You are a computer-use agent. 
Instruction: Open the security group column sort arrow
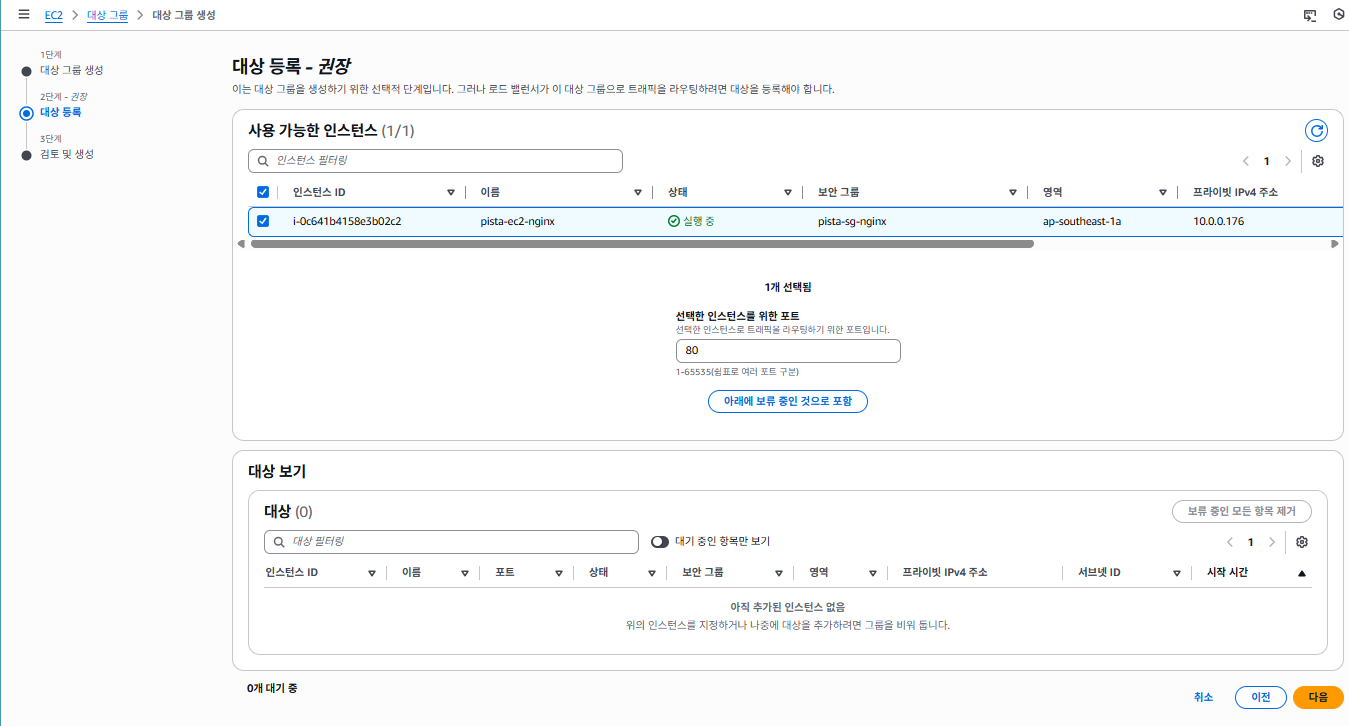pos(1013,192)
